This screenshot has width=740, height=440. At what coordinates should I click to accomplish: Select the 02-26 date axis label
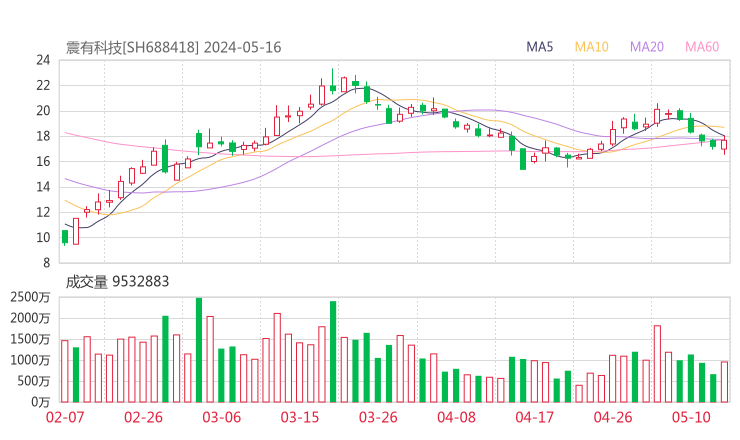(x=143, y=417)
